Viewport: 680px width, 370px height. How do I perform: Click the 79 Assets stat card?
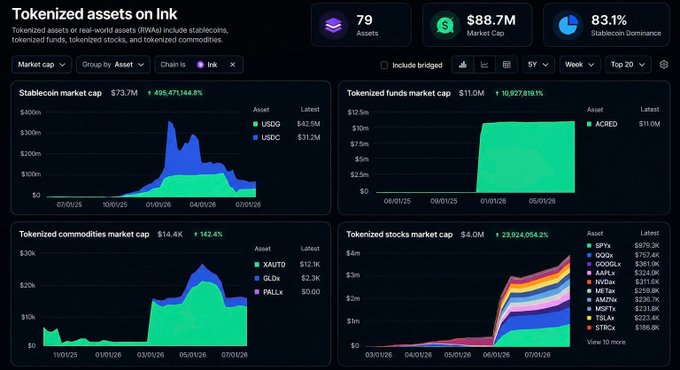361,25
